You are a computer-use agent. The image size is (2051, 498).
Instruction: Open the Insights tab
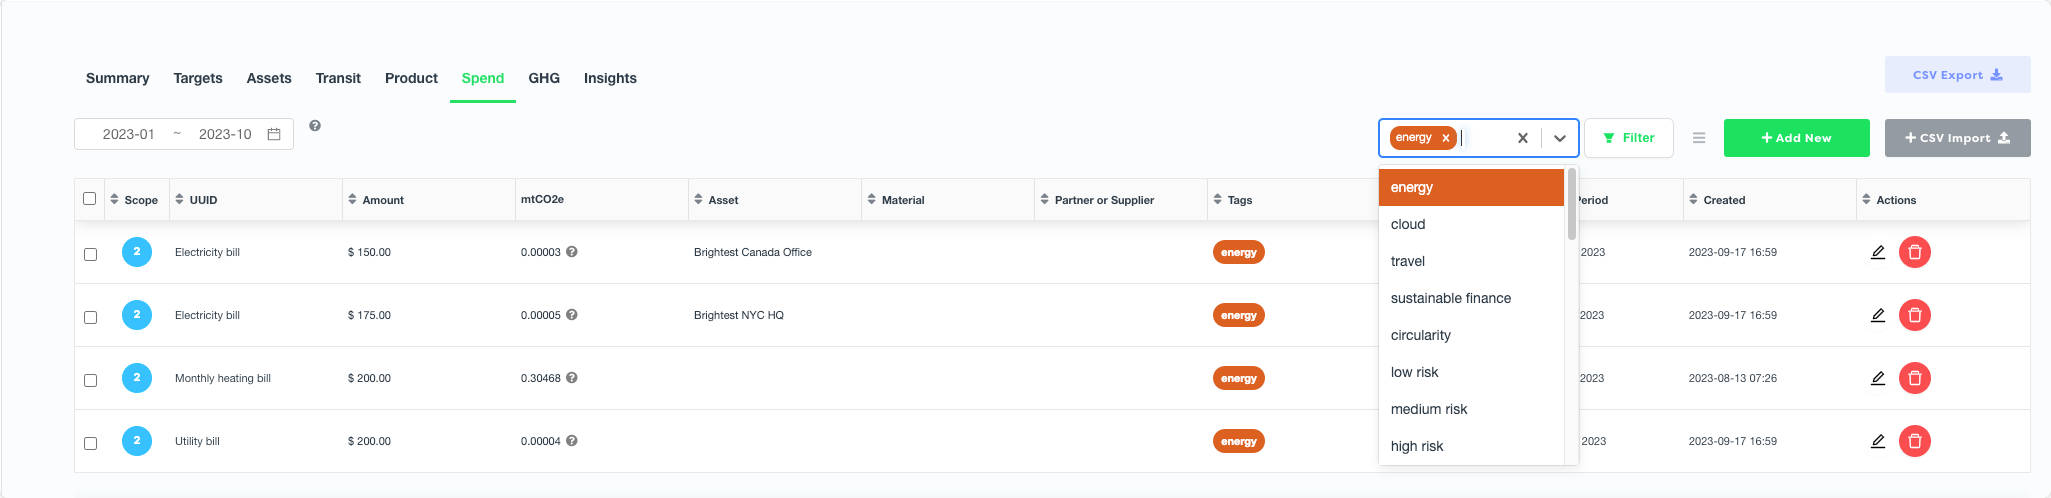(610, 78)
